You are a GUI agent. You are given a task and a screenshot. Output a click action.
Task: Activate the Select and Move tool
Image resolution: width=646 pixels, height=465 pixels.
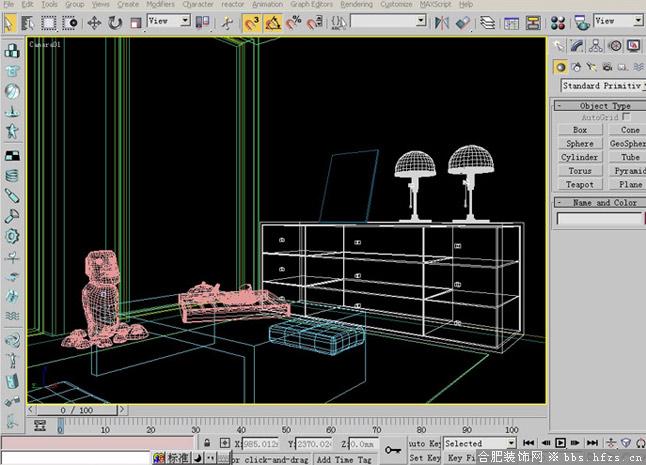[94, 23]
